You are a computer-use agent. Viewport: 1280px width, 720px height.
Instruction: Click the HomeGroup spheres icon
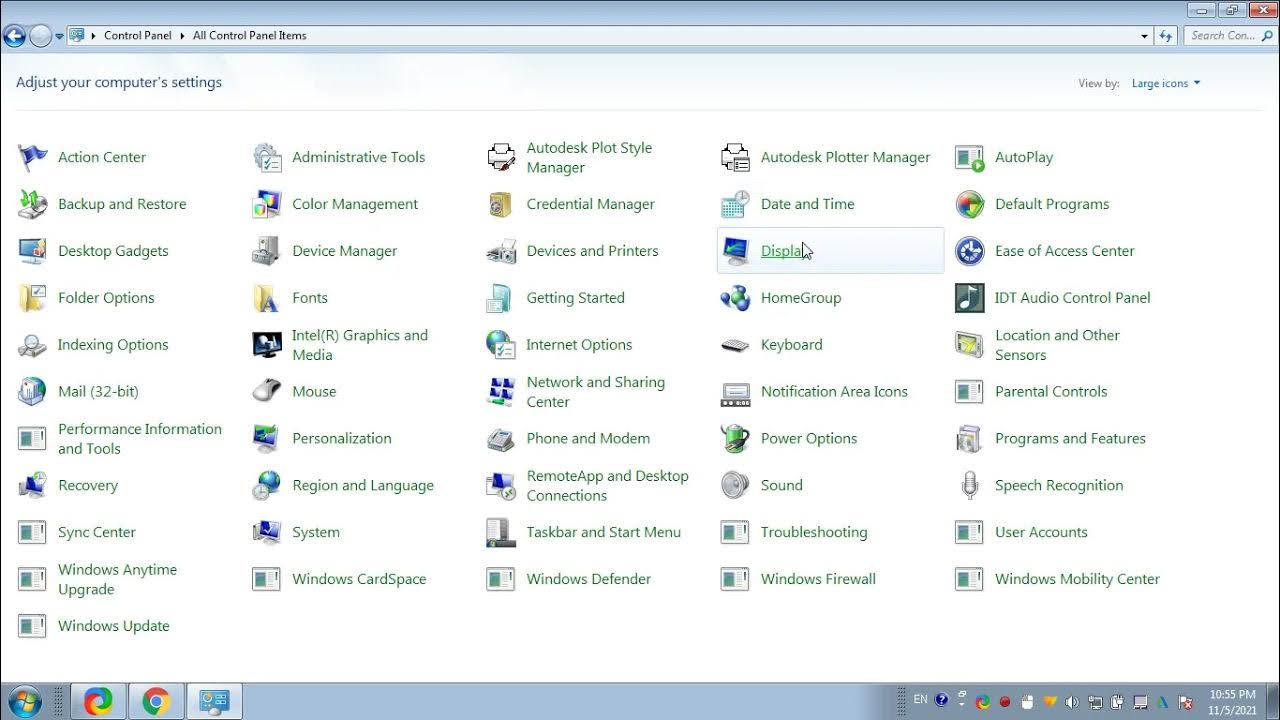pos(735,298)
